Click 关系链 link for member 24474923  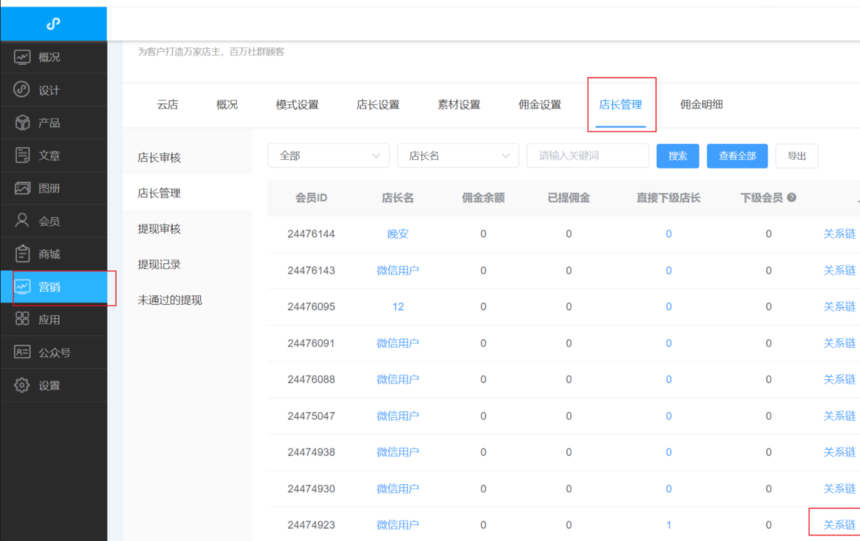coord(838,525)
